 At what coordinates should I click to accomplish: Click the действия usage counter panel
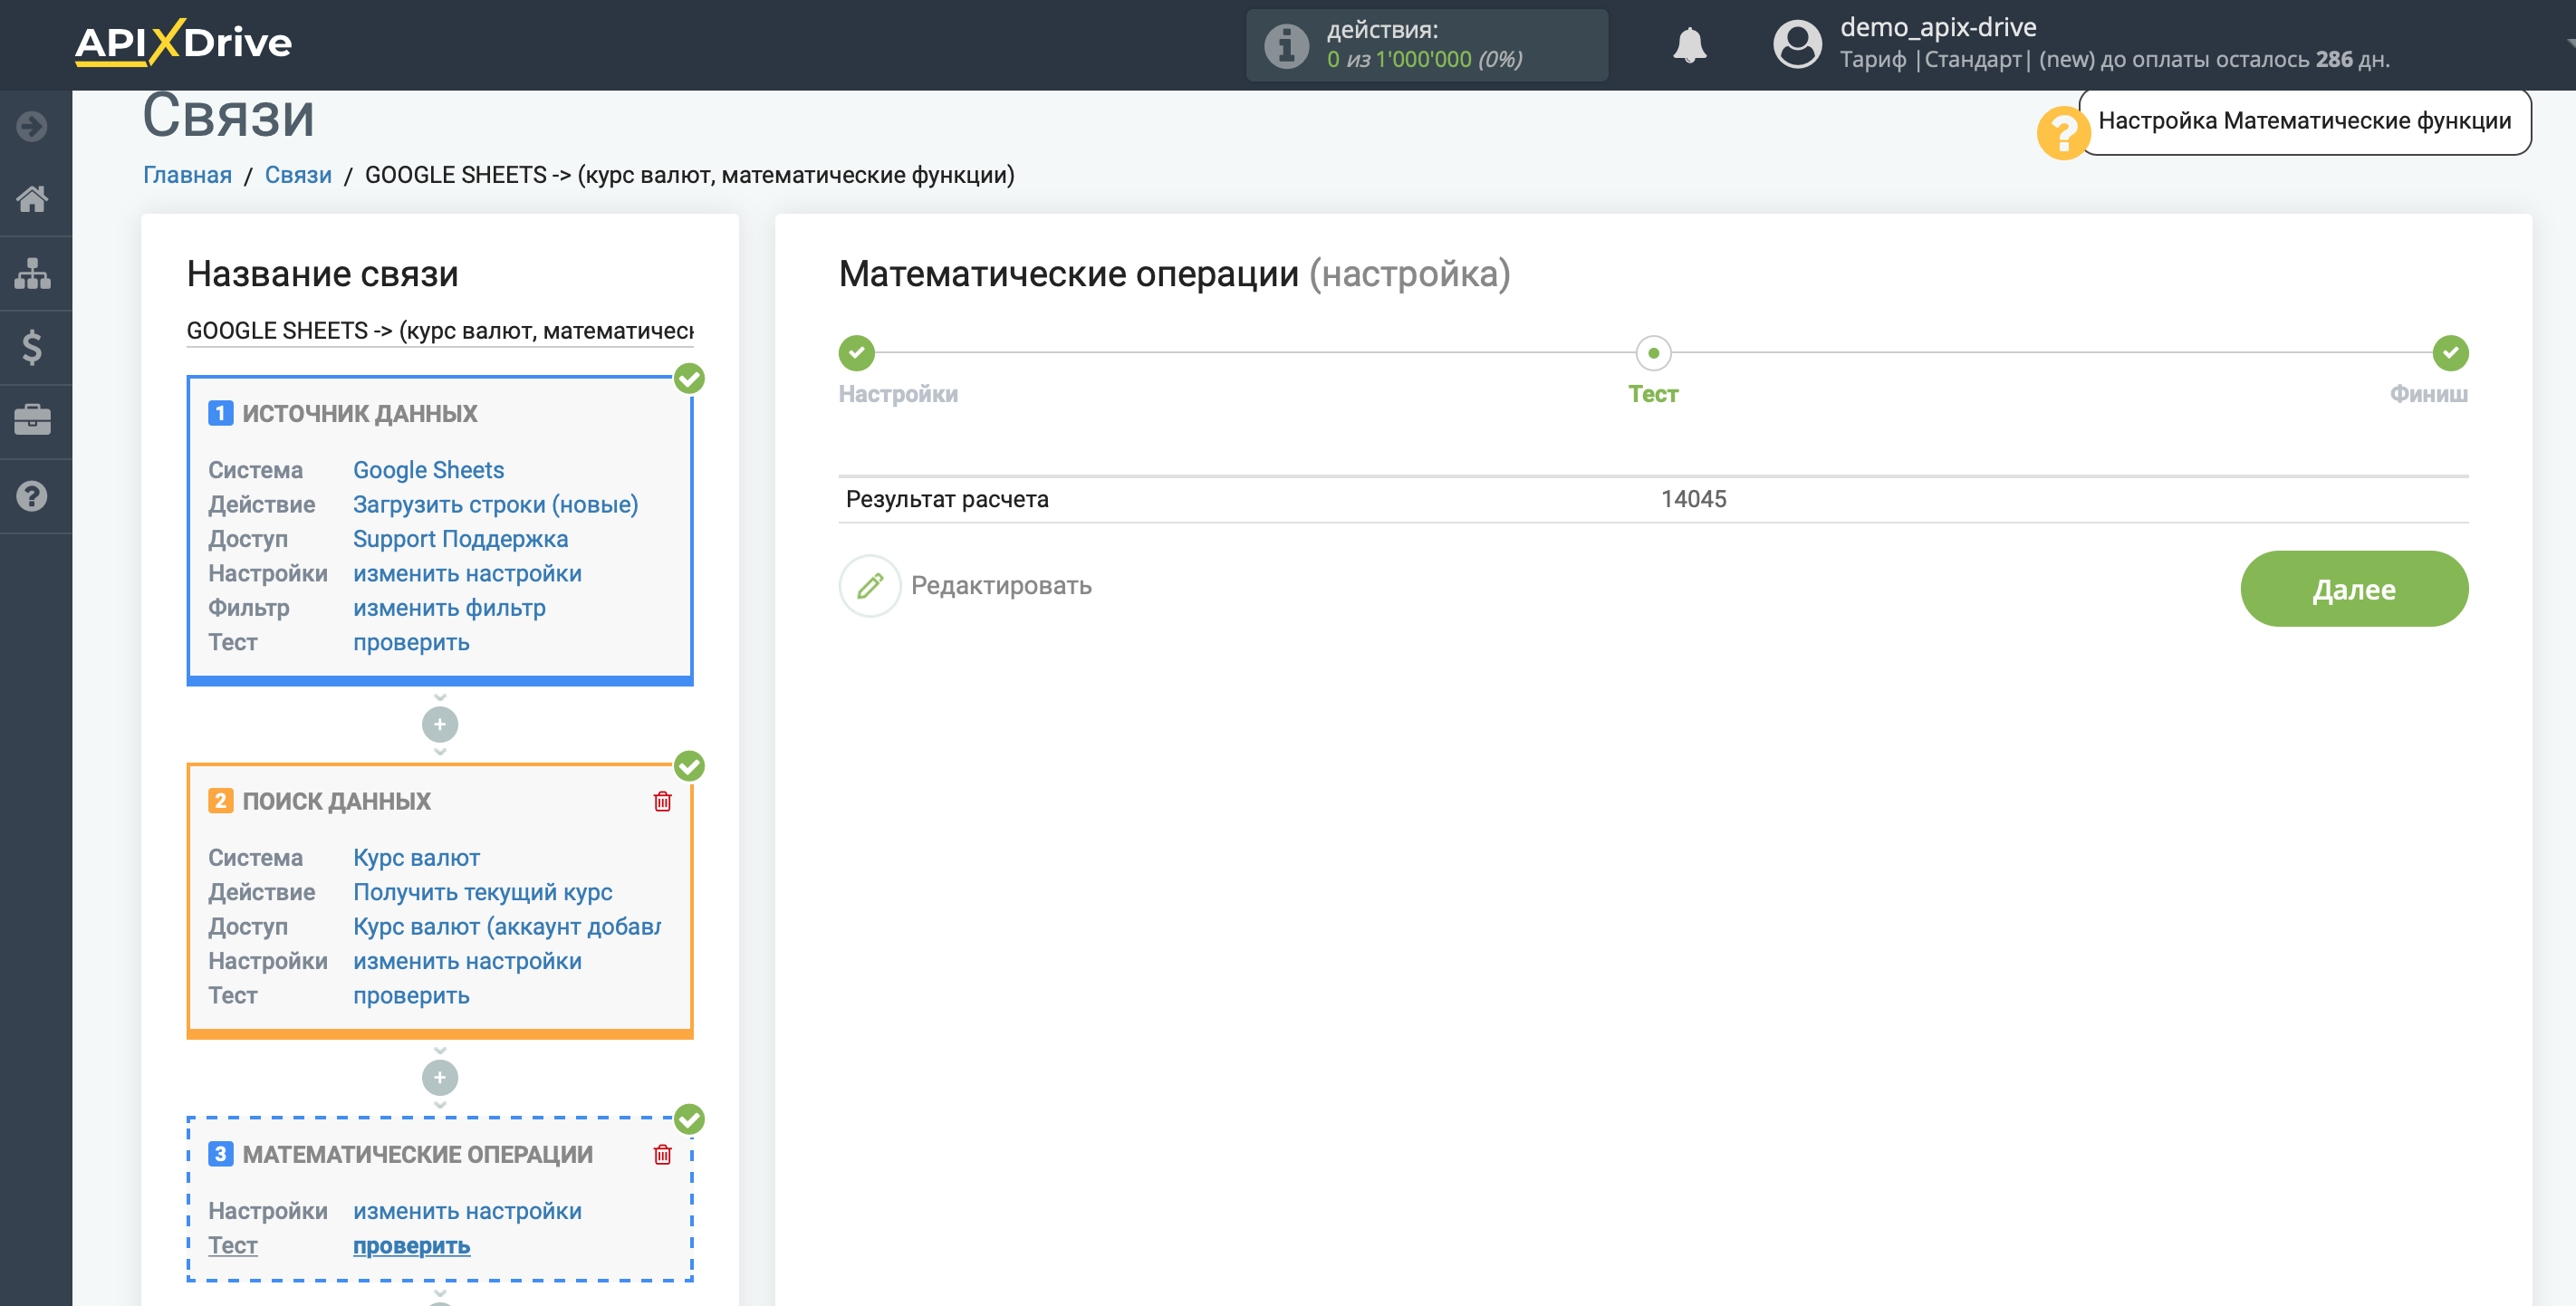tap(1426, 45)
